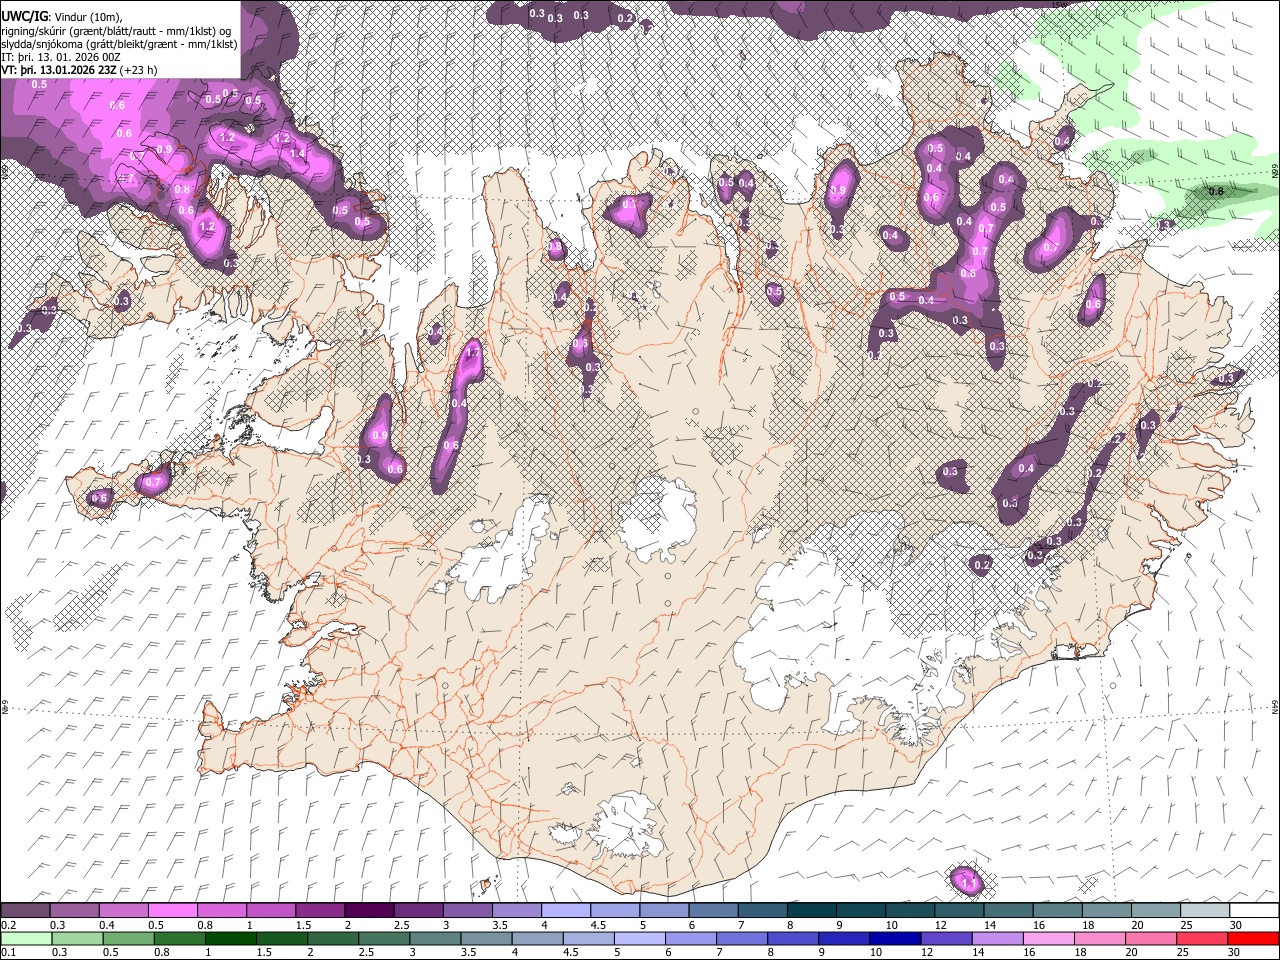
Task: Pick the upper legend swatch between 14 and 16
Action: 1007,911
